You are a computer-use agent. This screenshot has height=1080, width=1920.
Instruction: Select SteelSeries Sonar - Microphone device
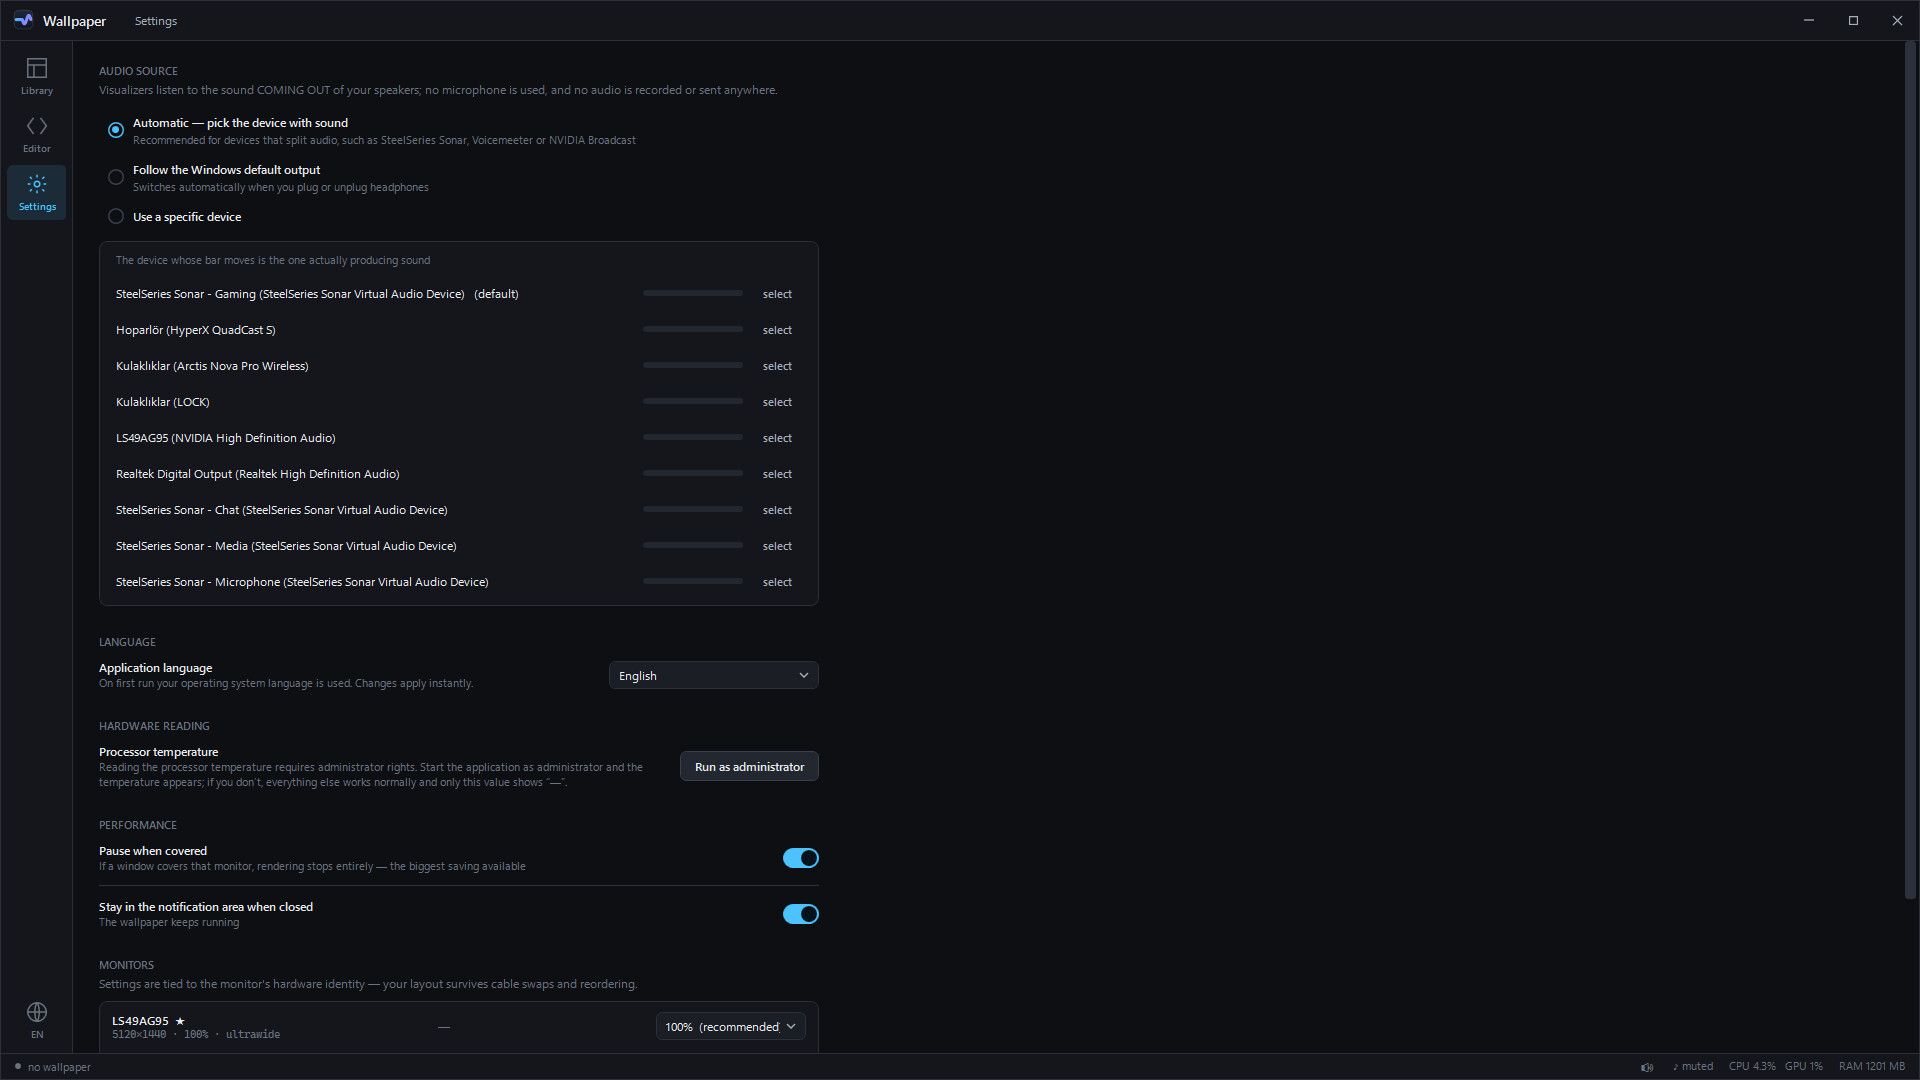tap(777, 582)
